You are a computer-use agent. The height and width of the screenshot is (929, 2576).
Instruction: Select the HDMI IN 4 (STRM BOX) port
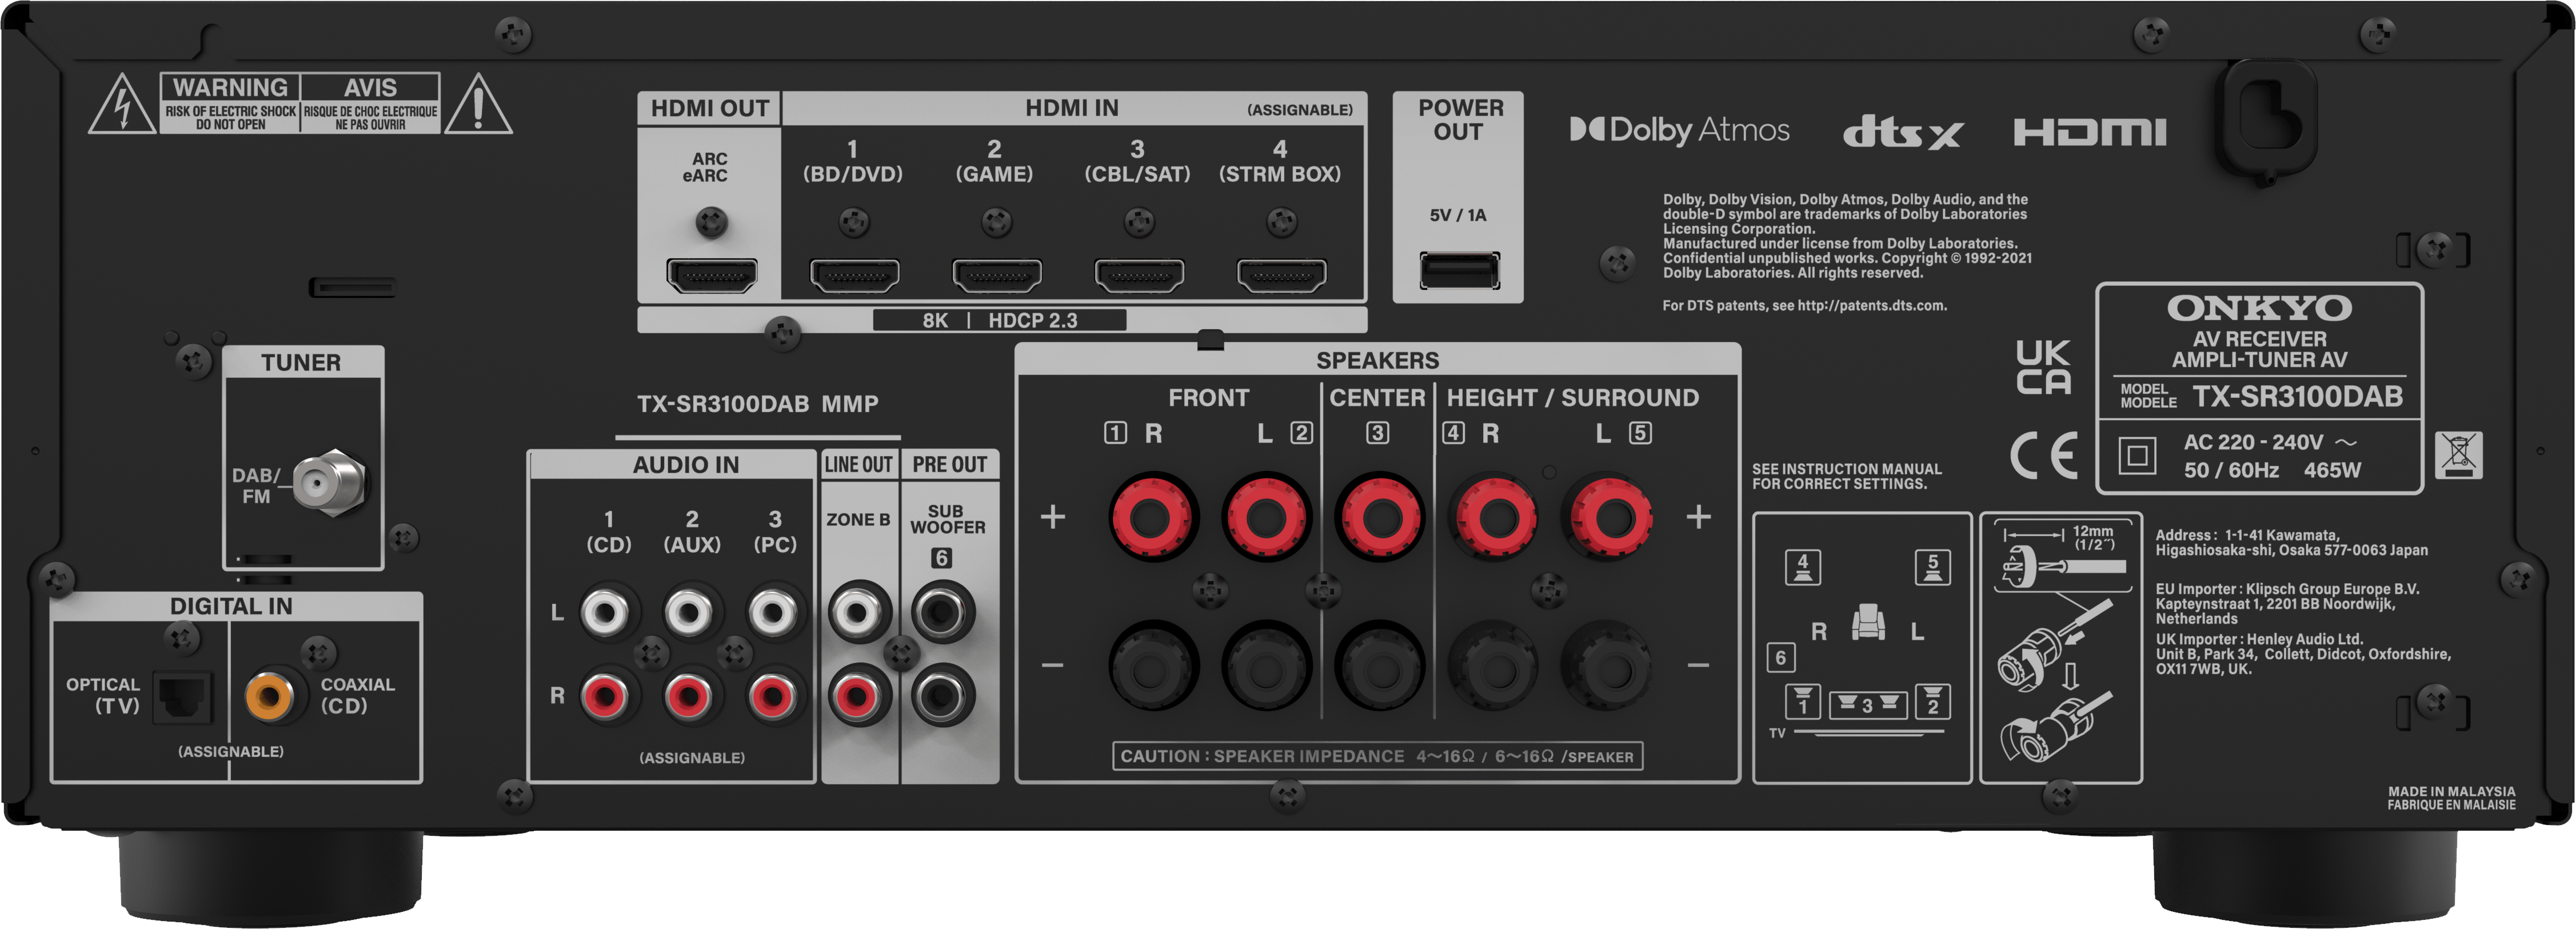1281,274
